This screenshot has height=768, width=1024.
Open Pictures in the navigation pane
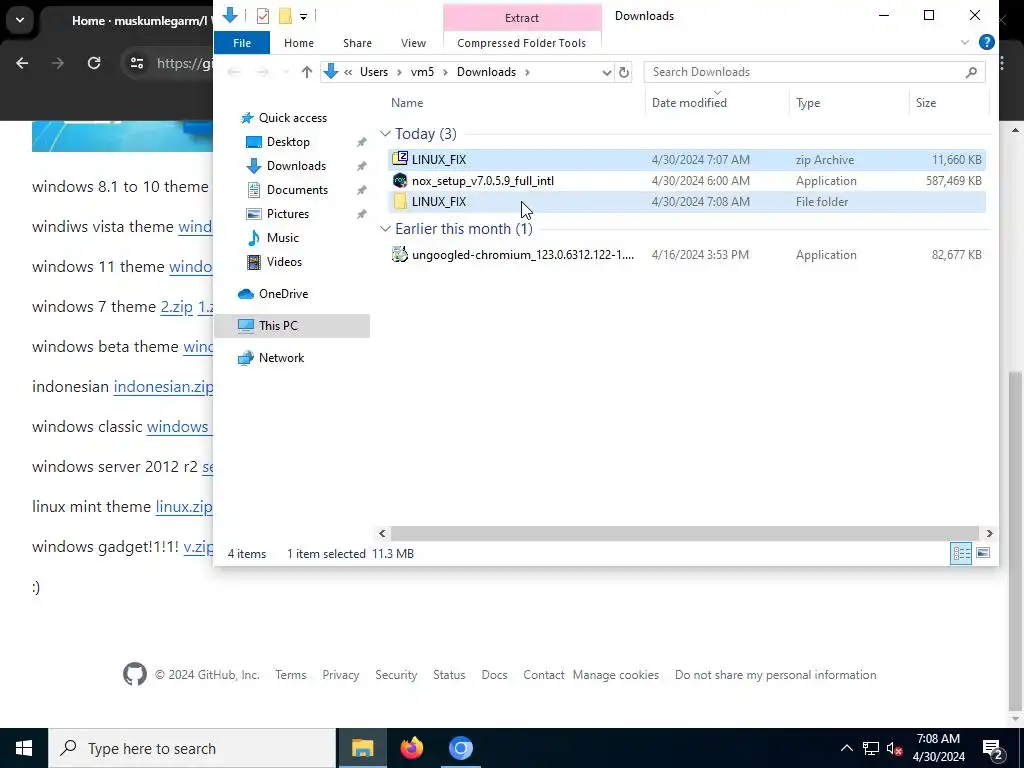[287, 214]
